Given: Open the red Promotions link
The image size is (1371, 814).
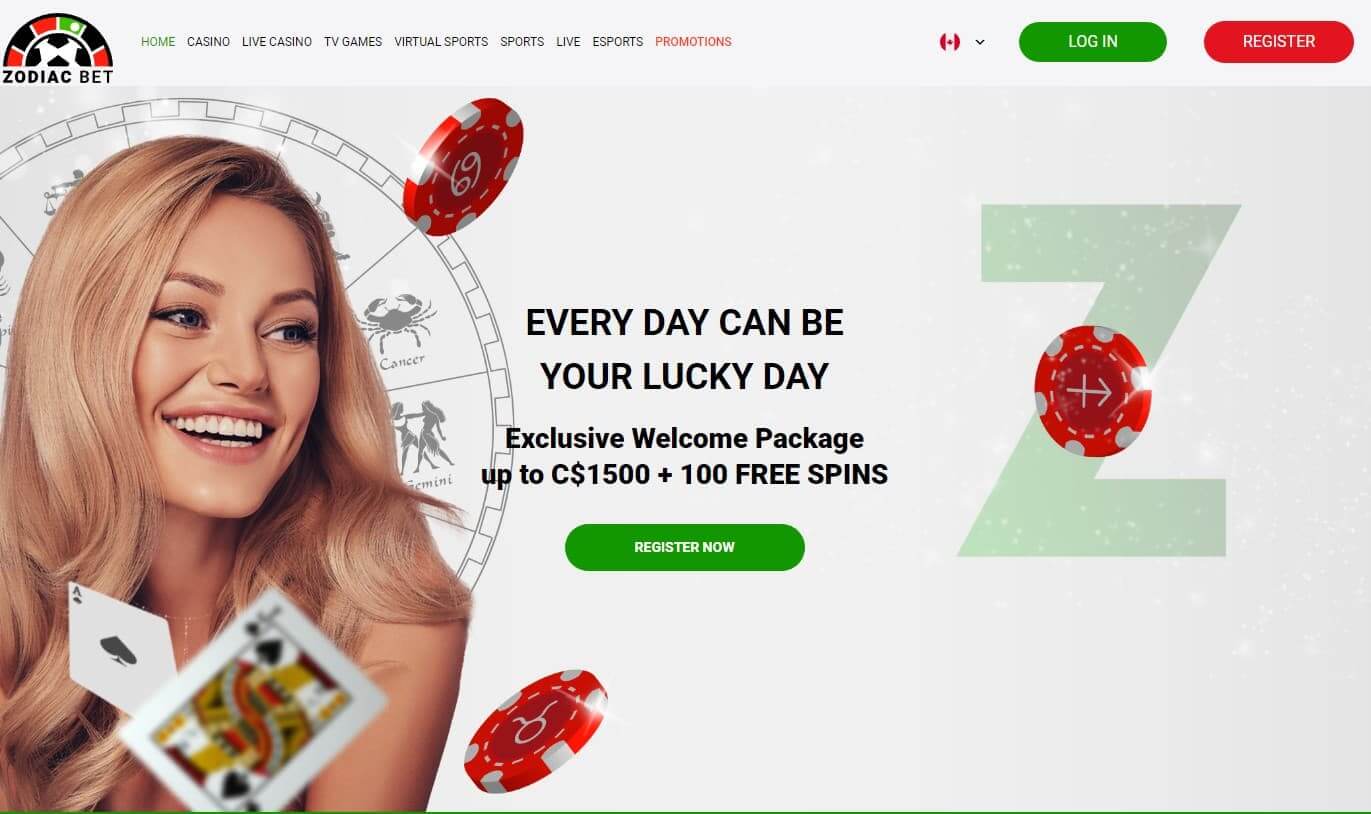Looking at the screenshot, I should pyautogui.click(x=693, y=42).
